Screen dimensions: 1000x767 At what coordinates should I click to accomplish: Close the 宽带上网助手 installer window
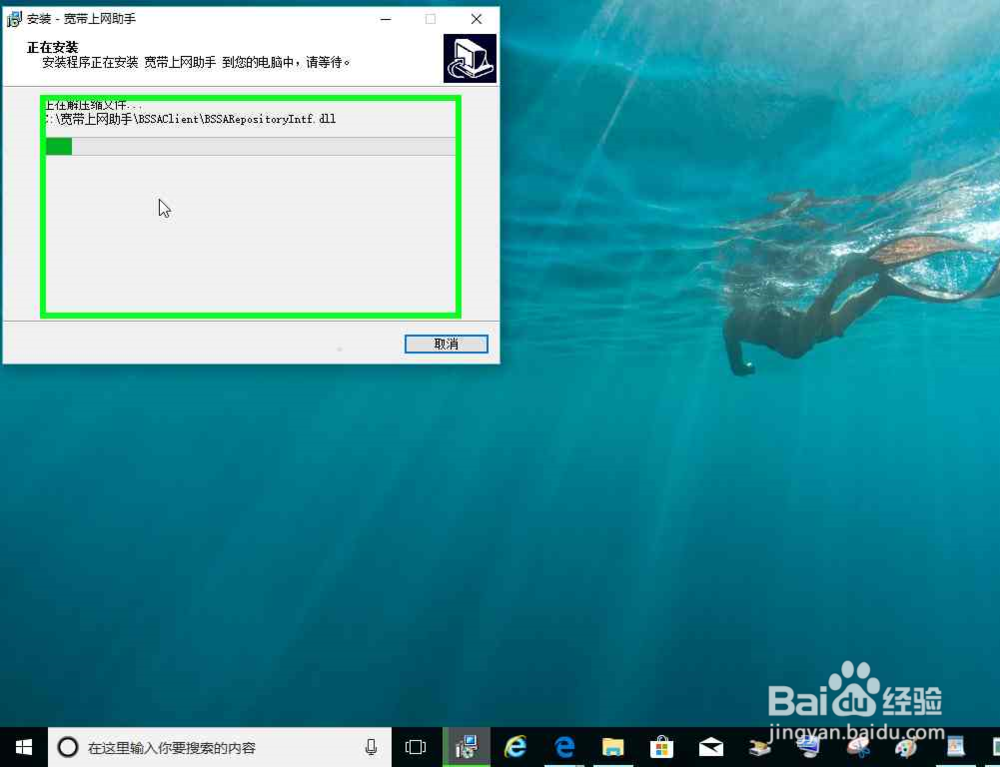tap(476, 19)
